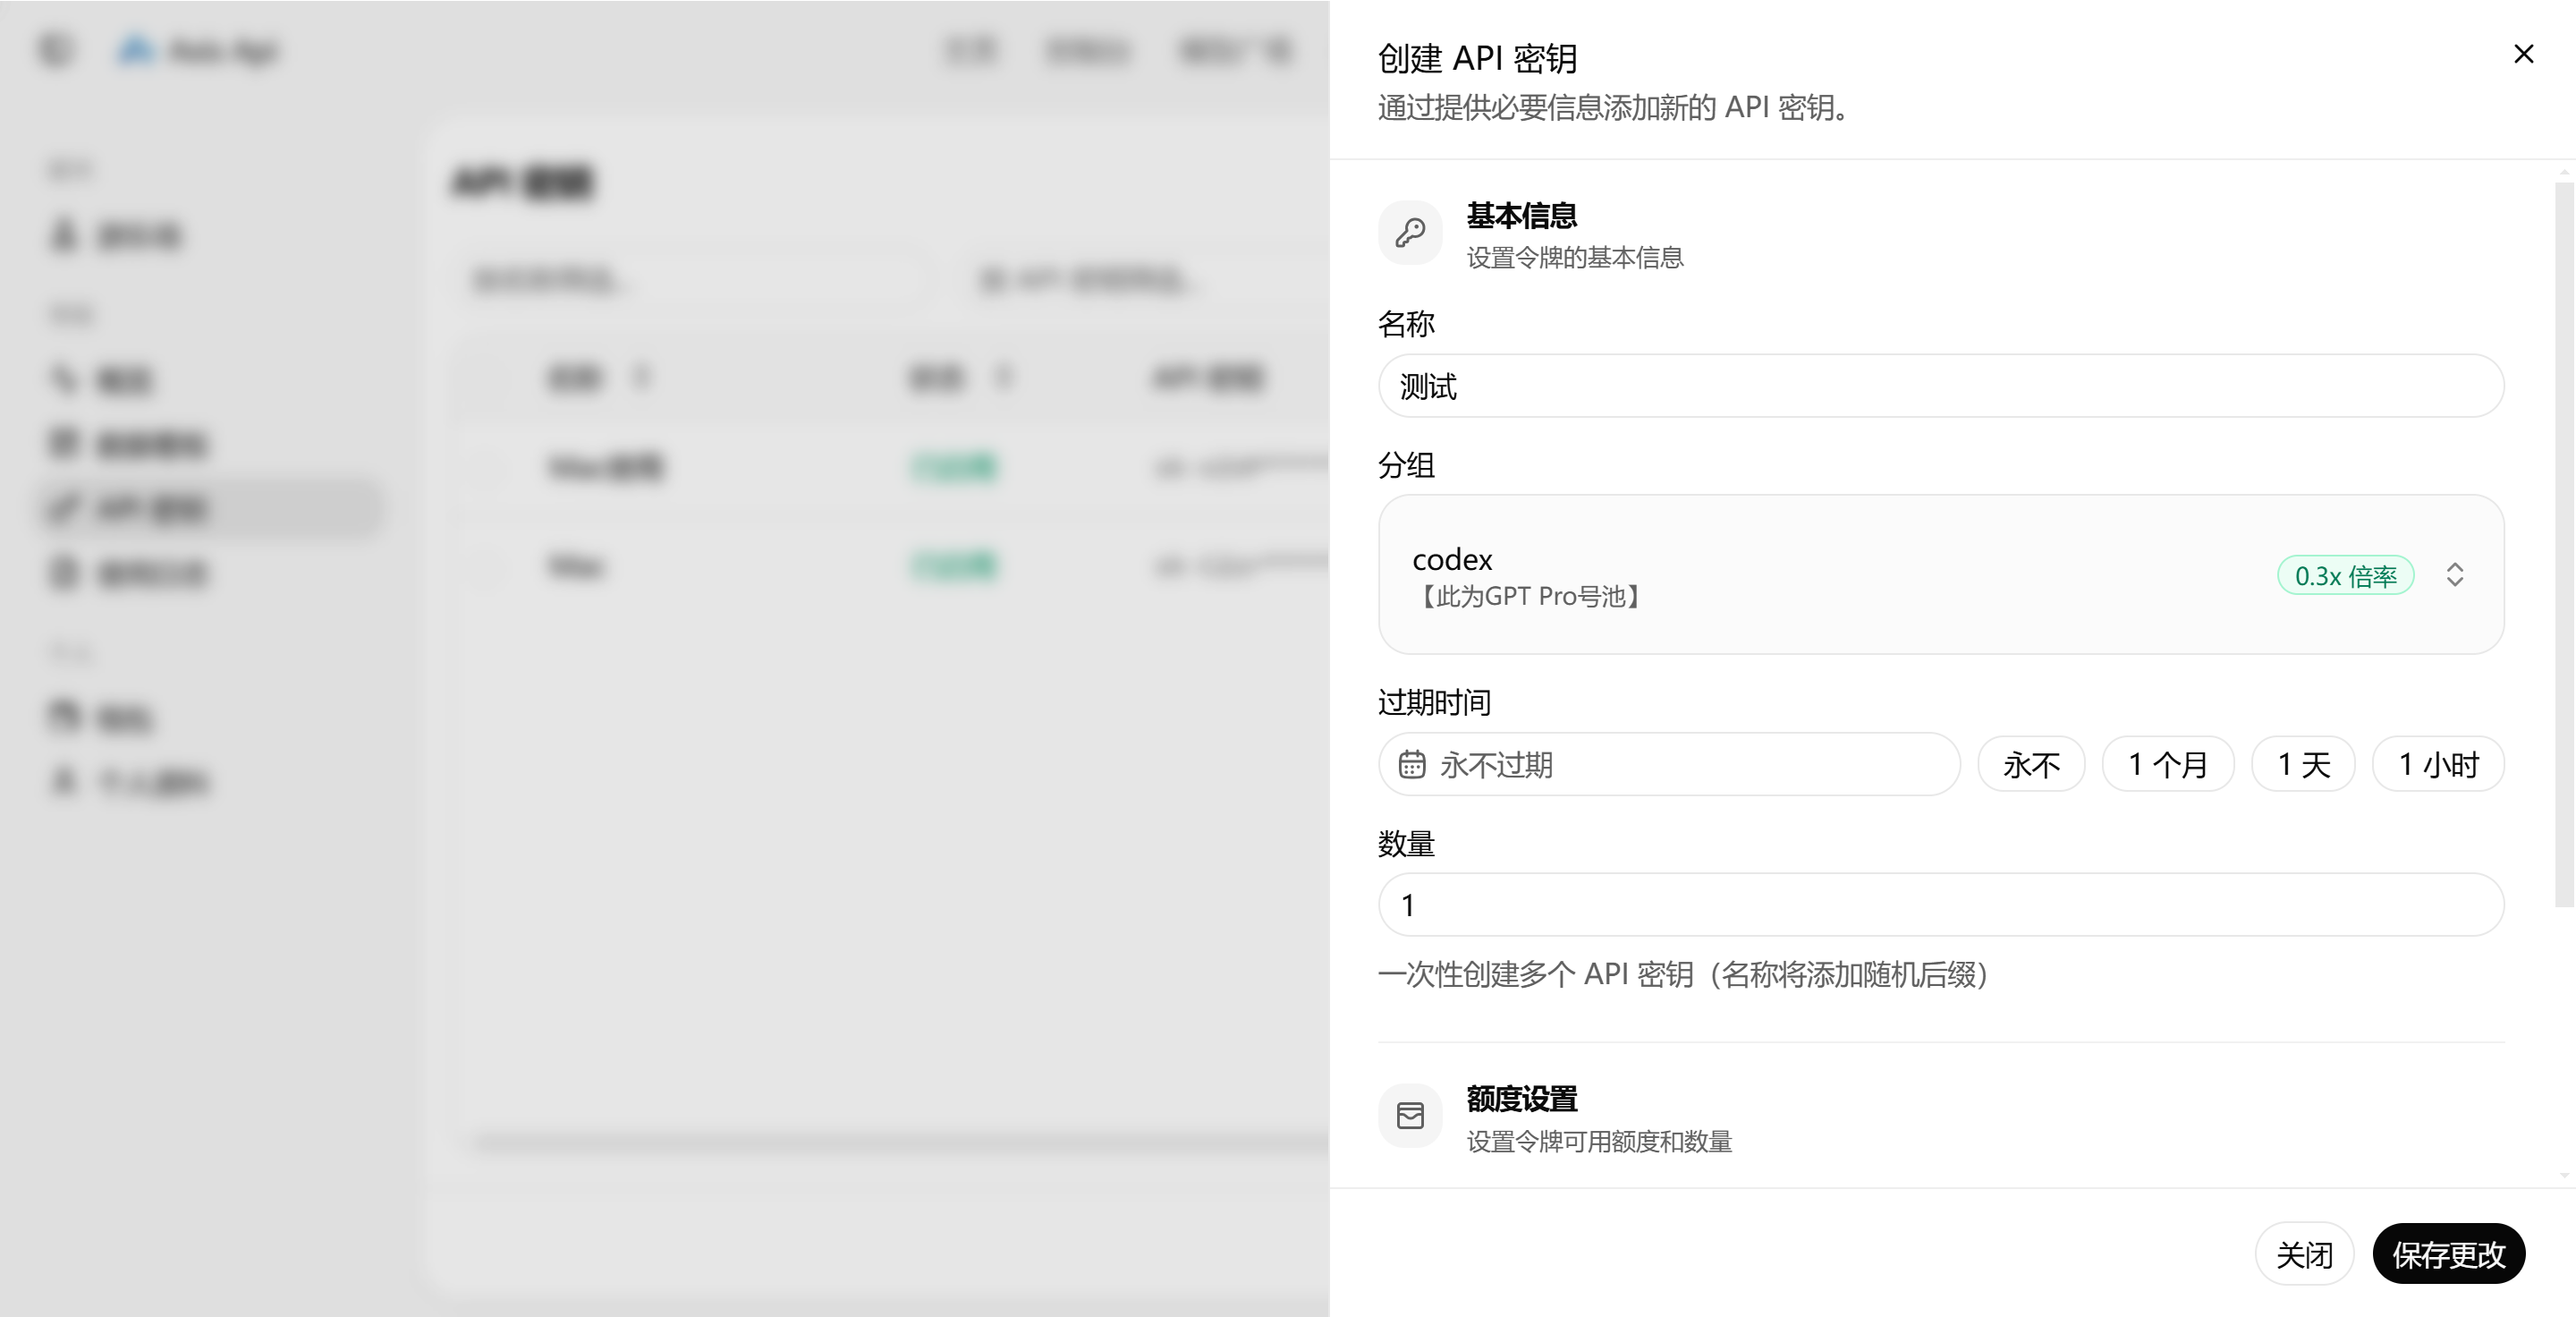The image size is (2576, 1317).
Task: Select the 1 个月 expiration preset
Action: point(2167,765)
